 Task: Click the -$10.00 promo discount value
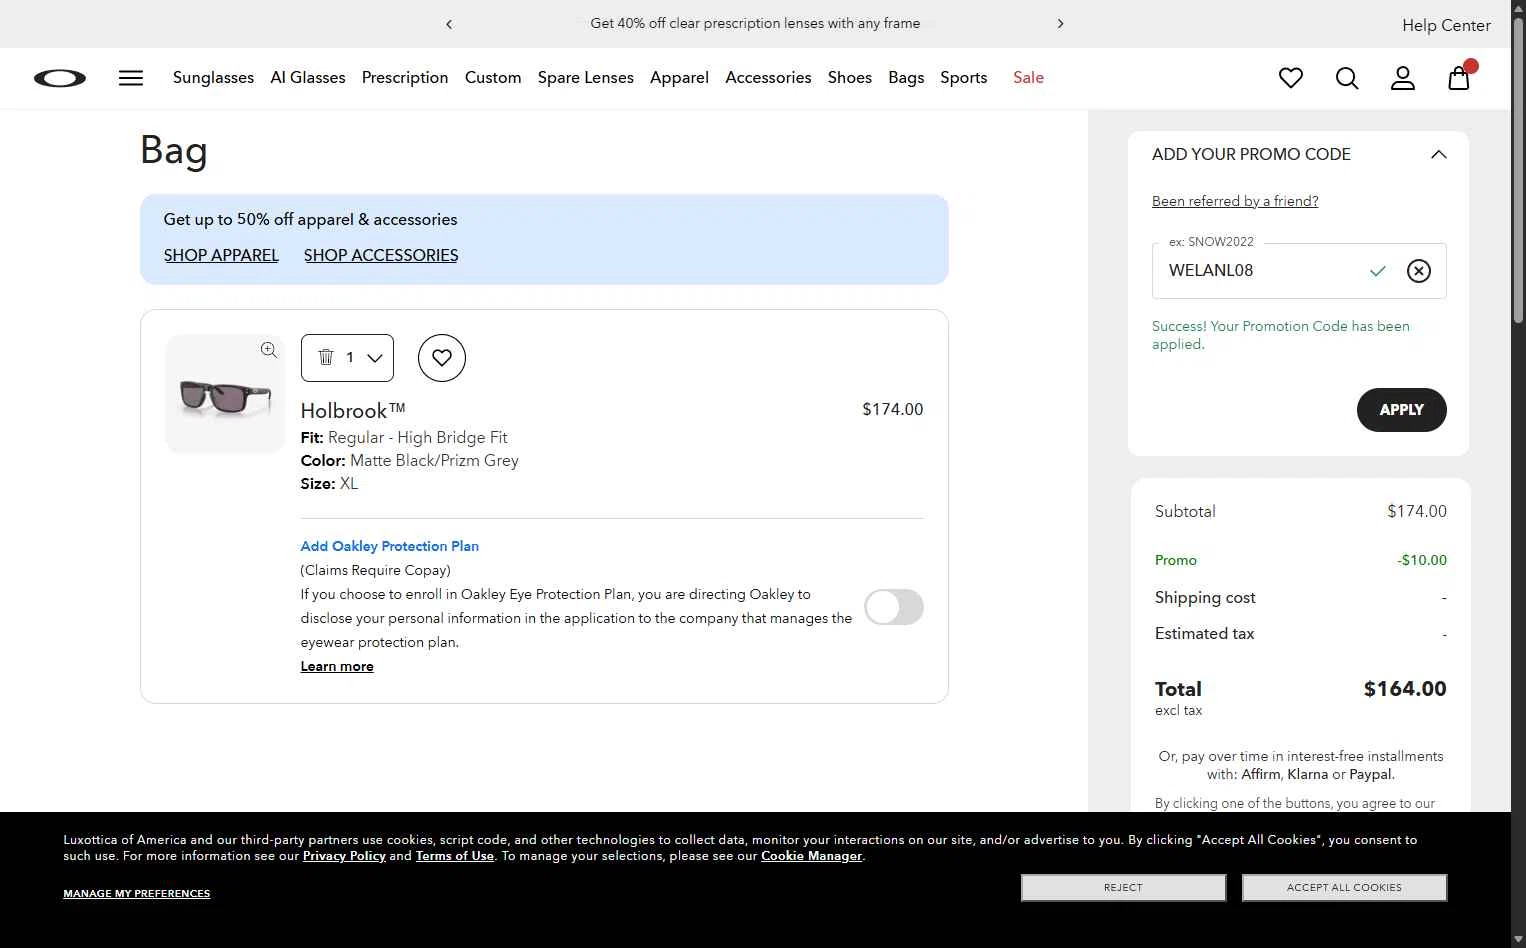point(1422,560)
